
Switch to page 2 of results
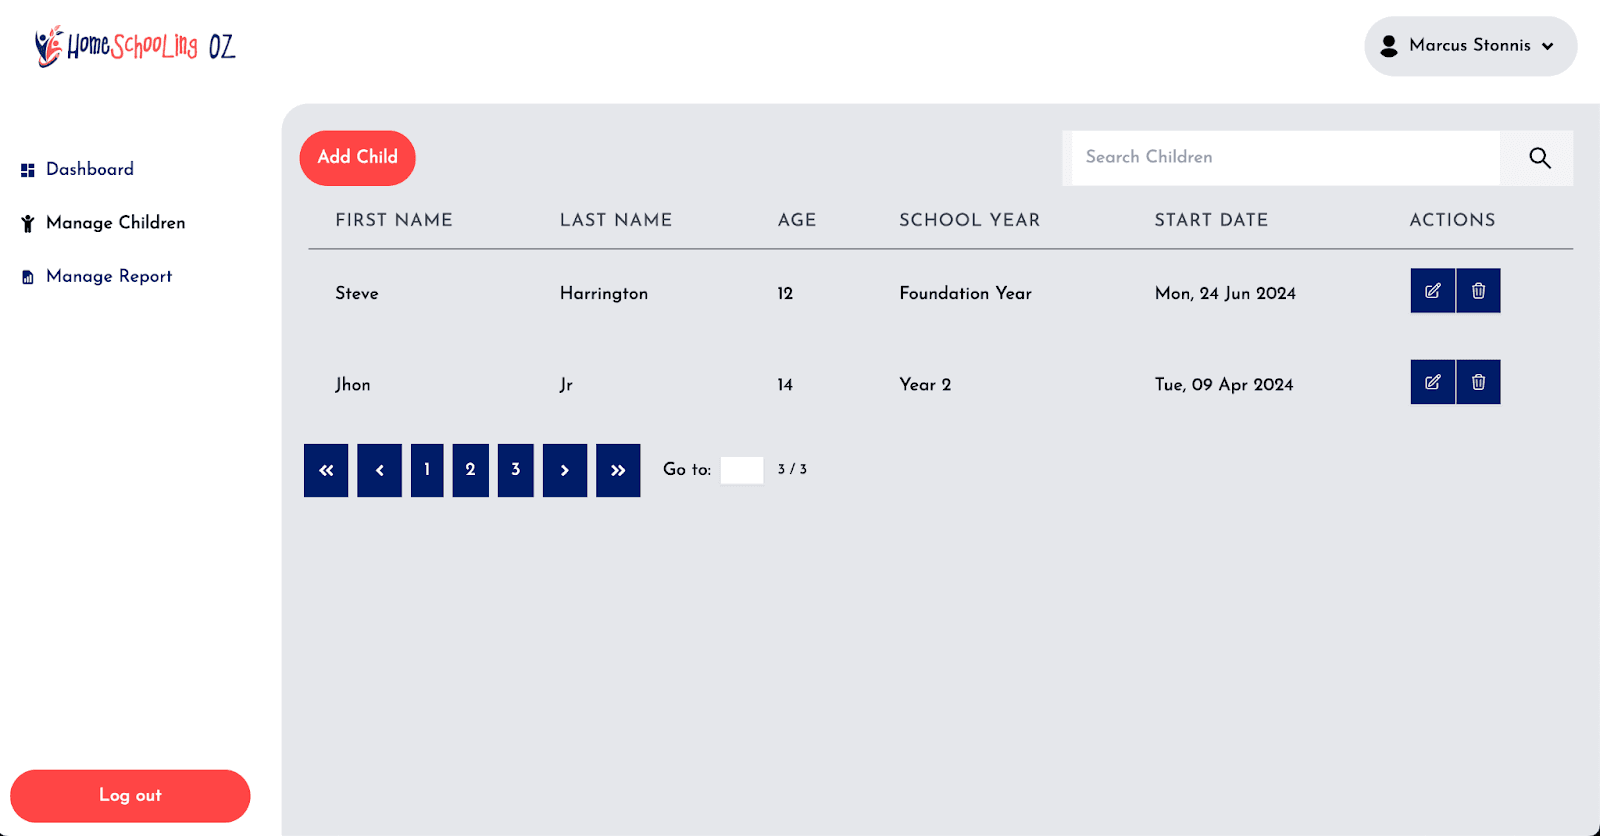click(470, 470)
